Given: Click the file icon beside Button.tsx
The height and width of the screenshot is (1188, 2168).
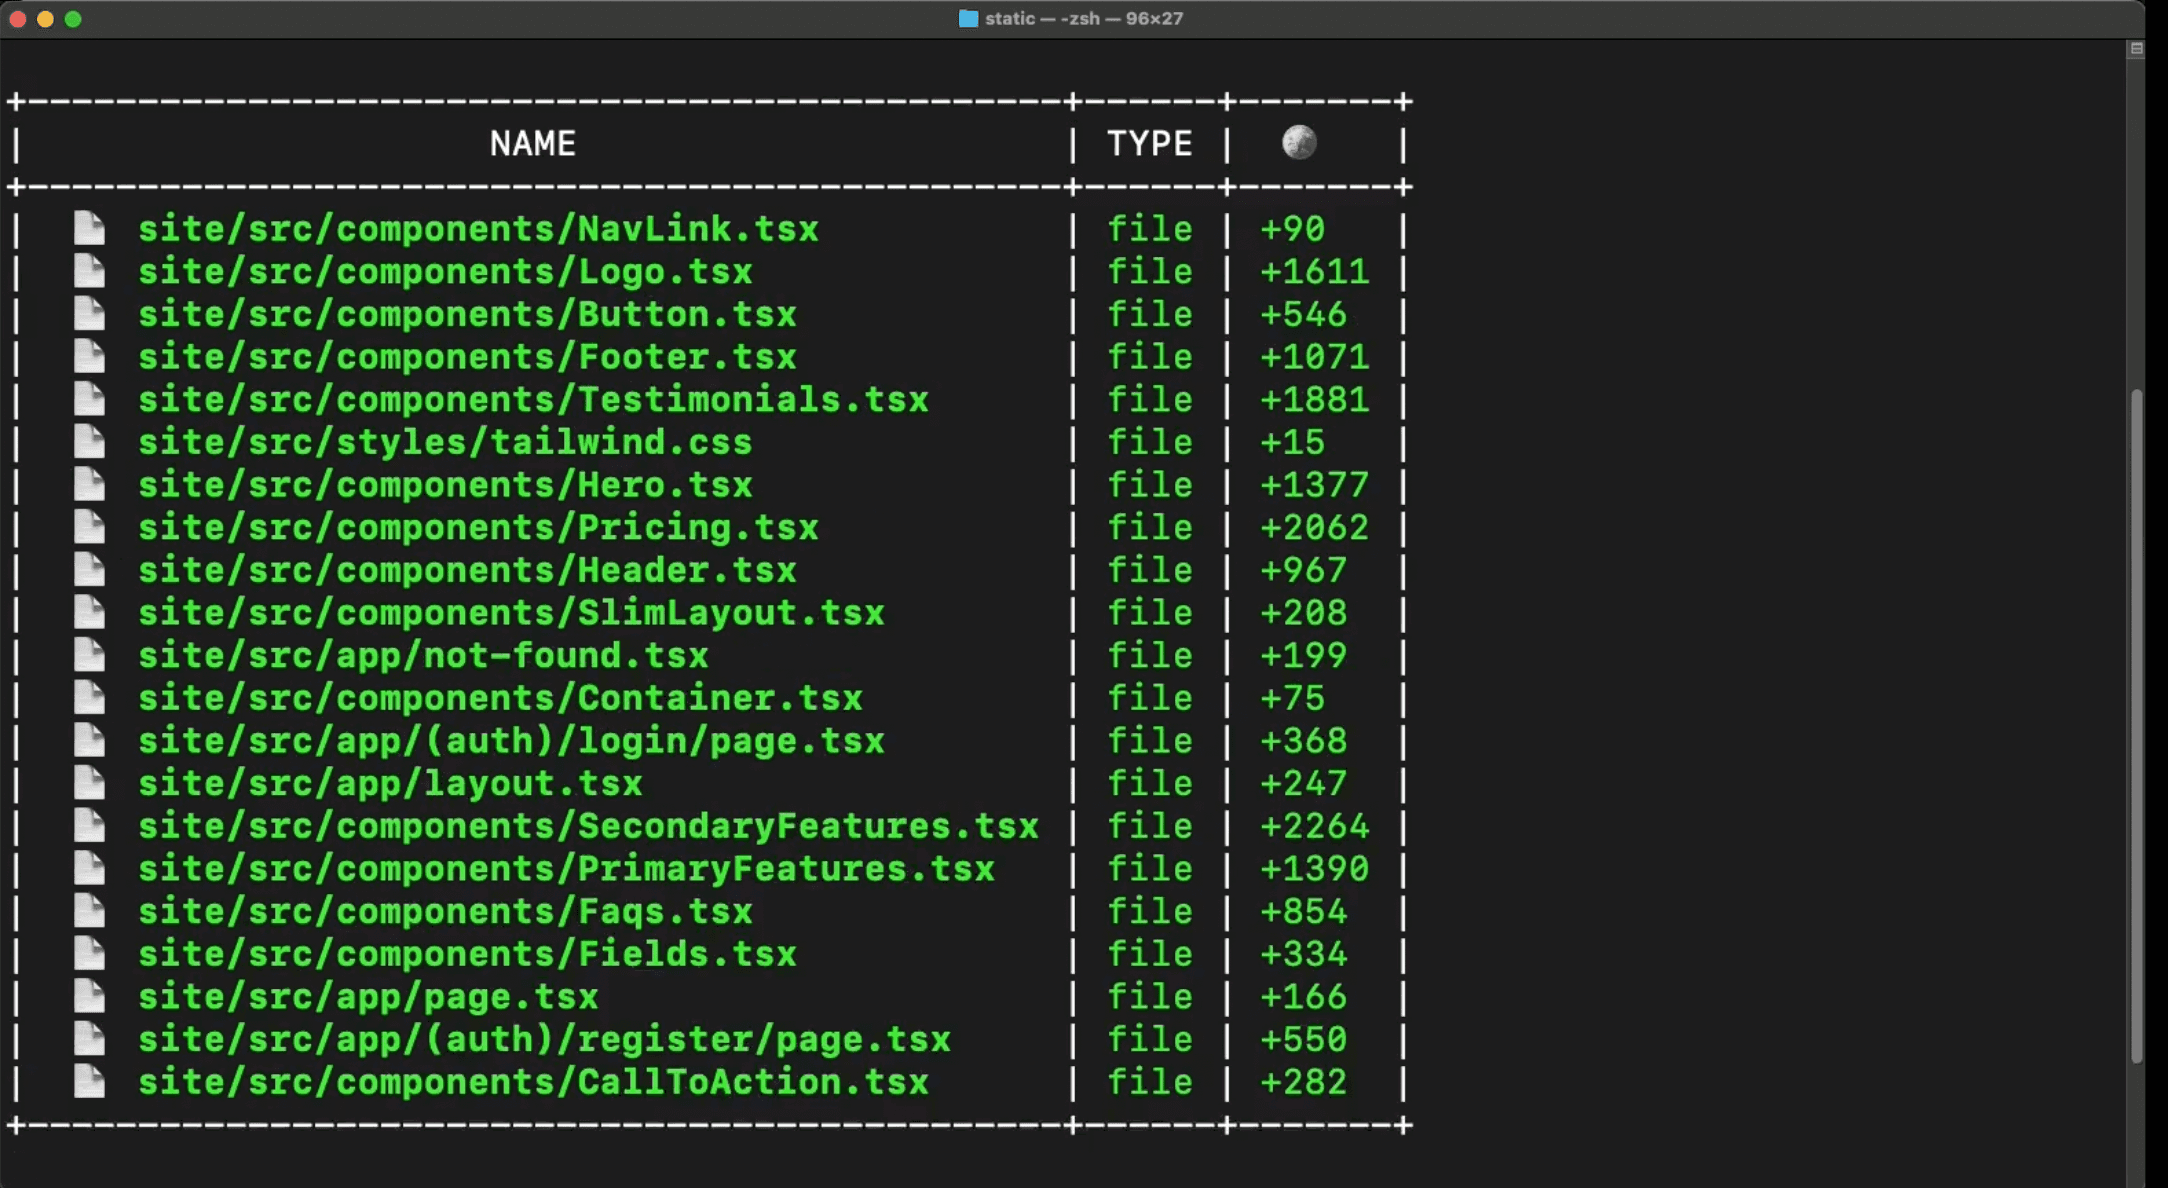Looking at the screenshot, I should coord(89,314).
